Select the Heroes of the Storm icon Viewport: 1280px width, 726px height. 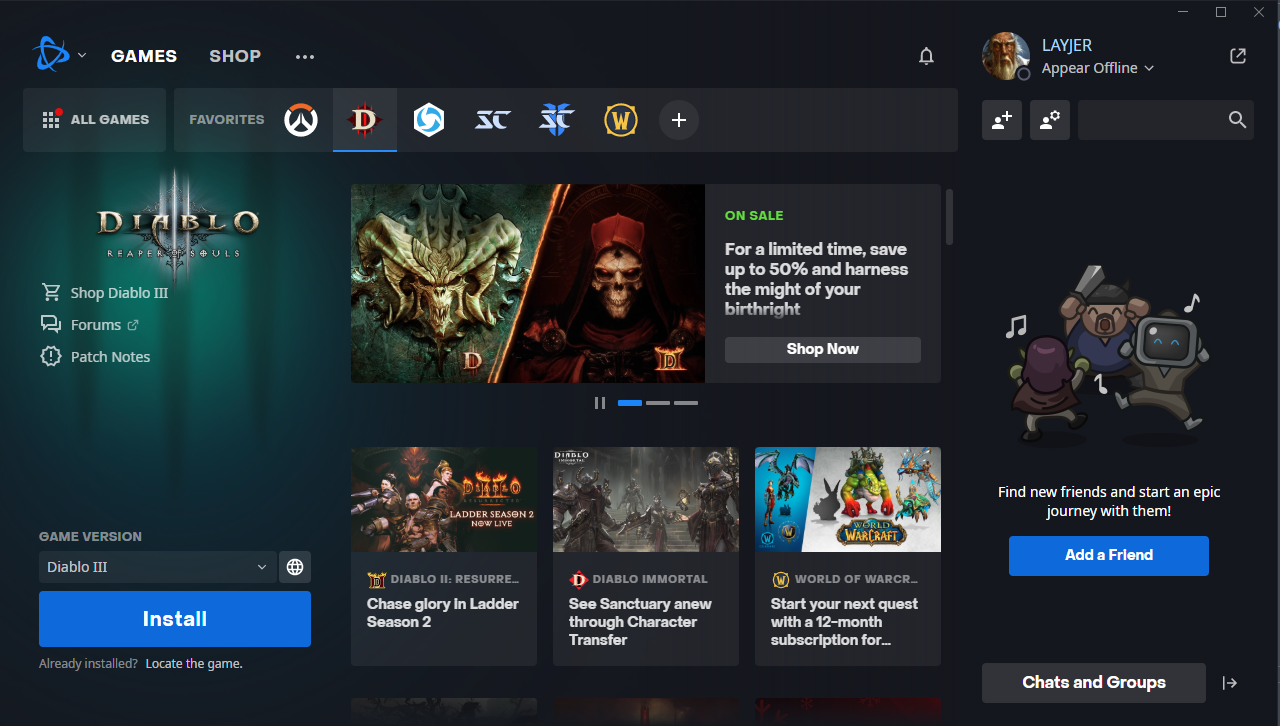click(x=429, y=120)
